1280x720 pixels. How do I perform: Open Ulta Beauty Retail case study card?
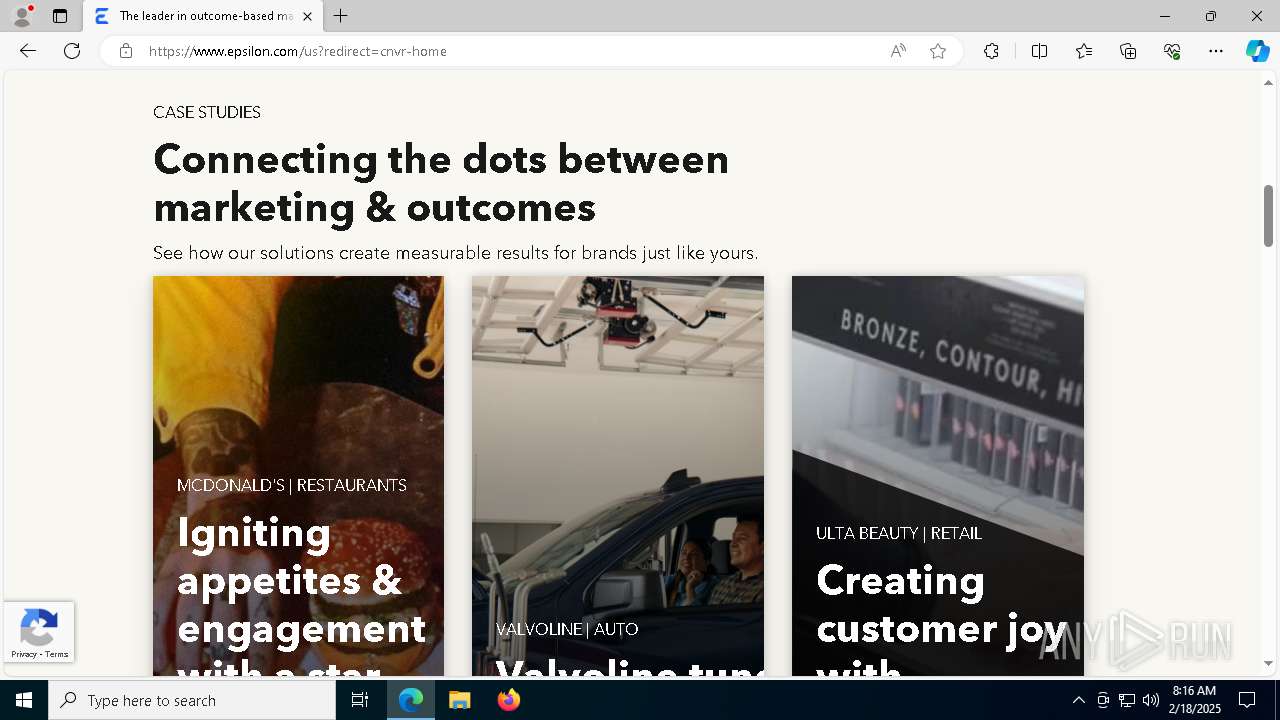(938, 476)
